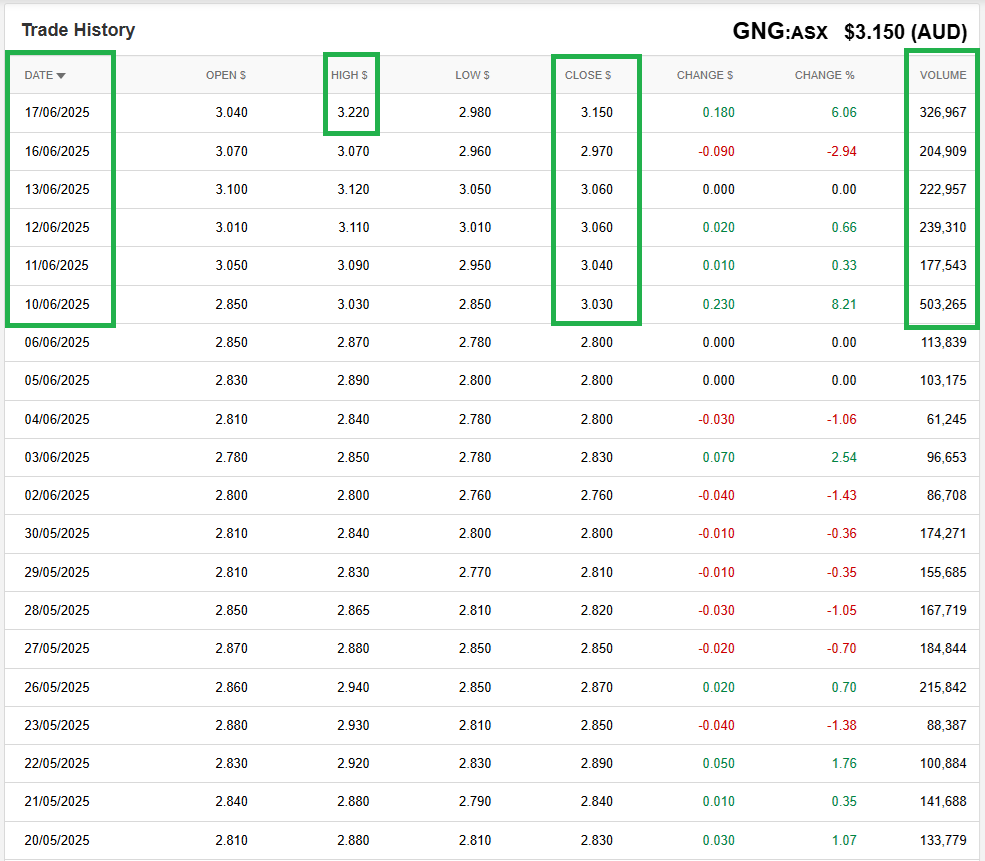Viewport: 985px width, 861px height.
Task: Sort by the CLOSE $ header
Action: (587, 75)
